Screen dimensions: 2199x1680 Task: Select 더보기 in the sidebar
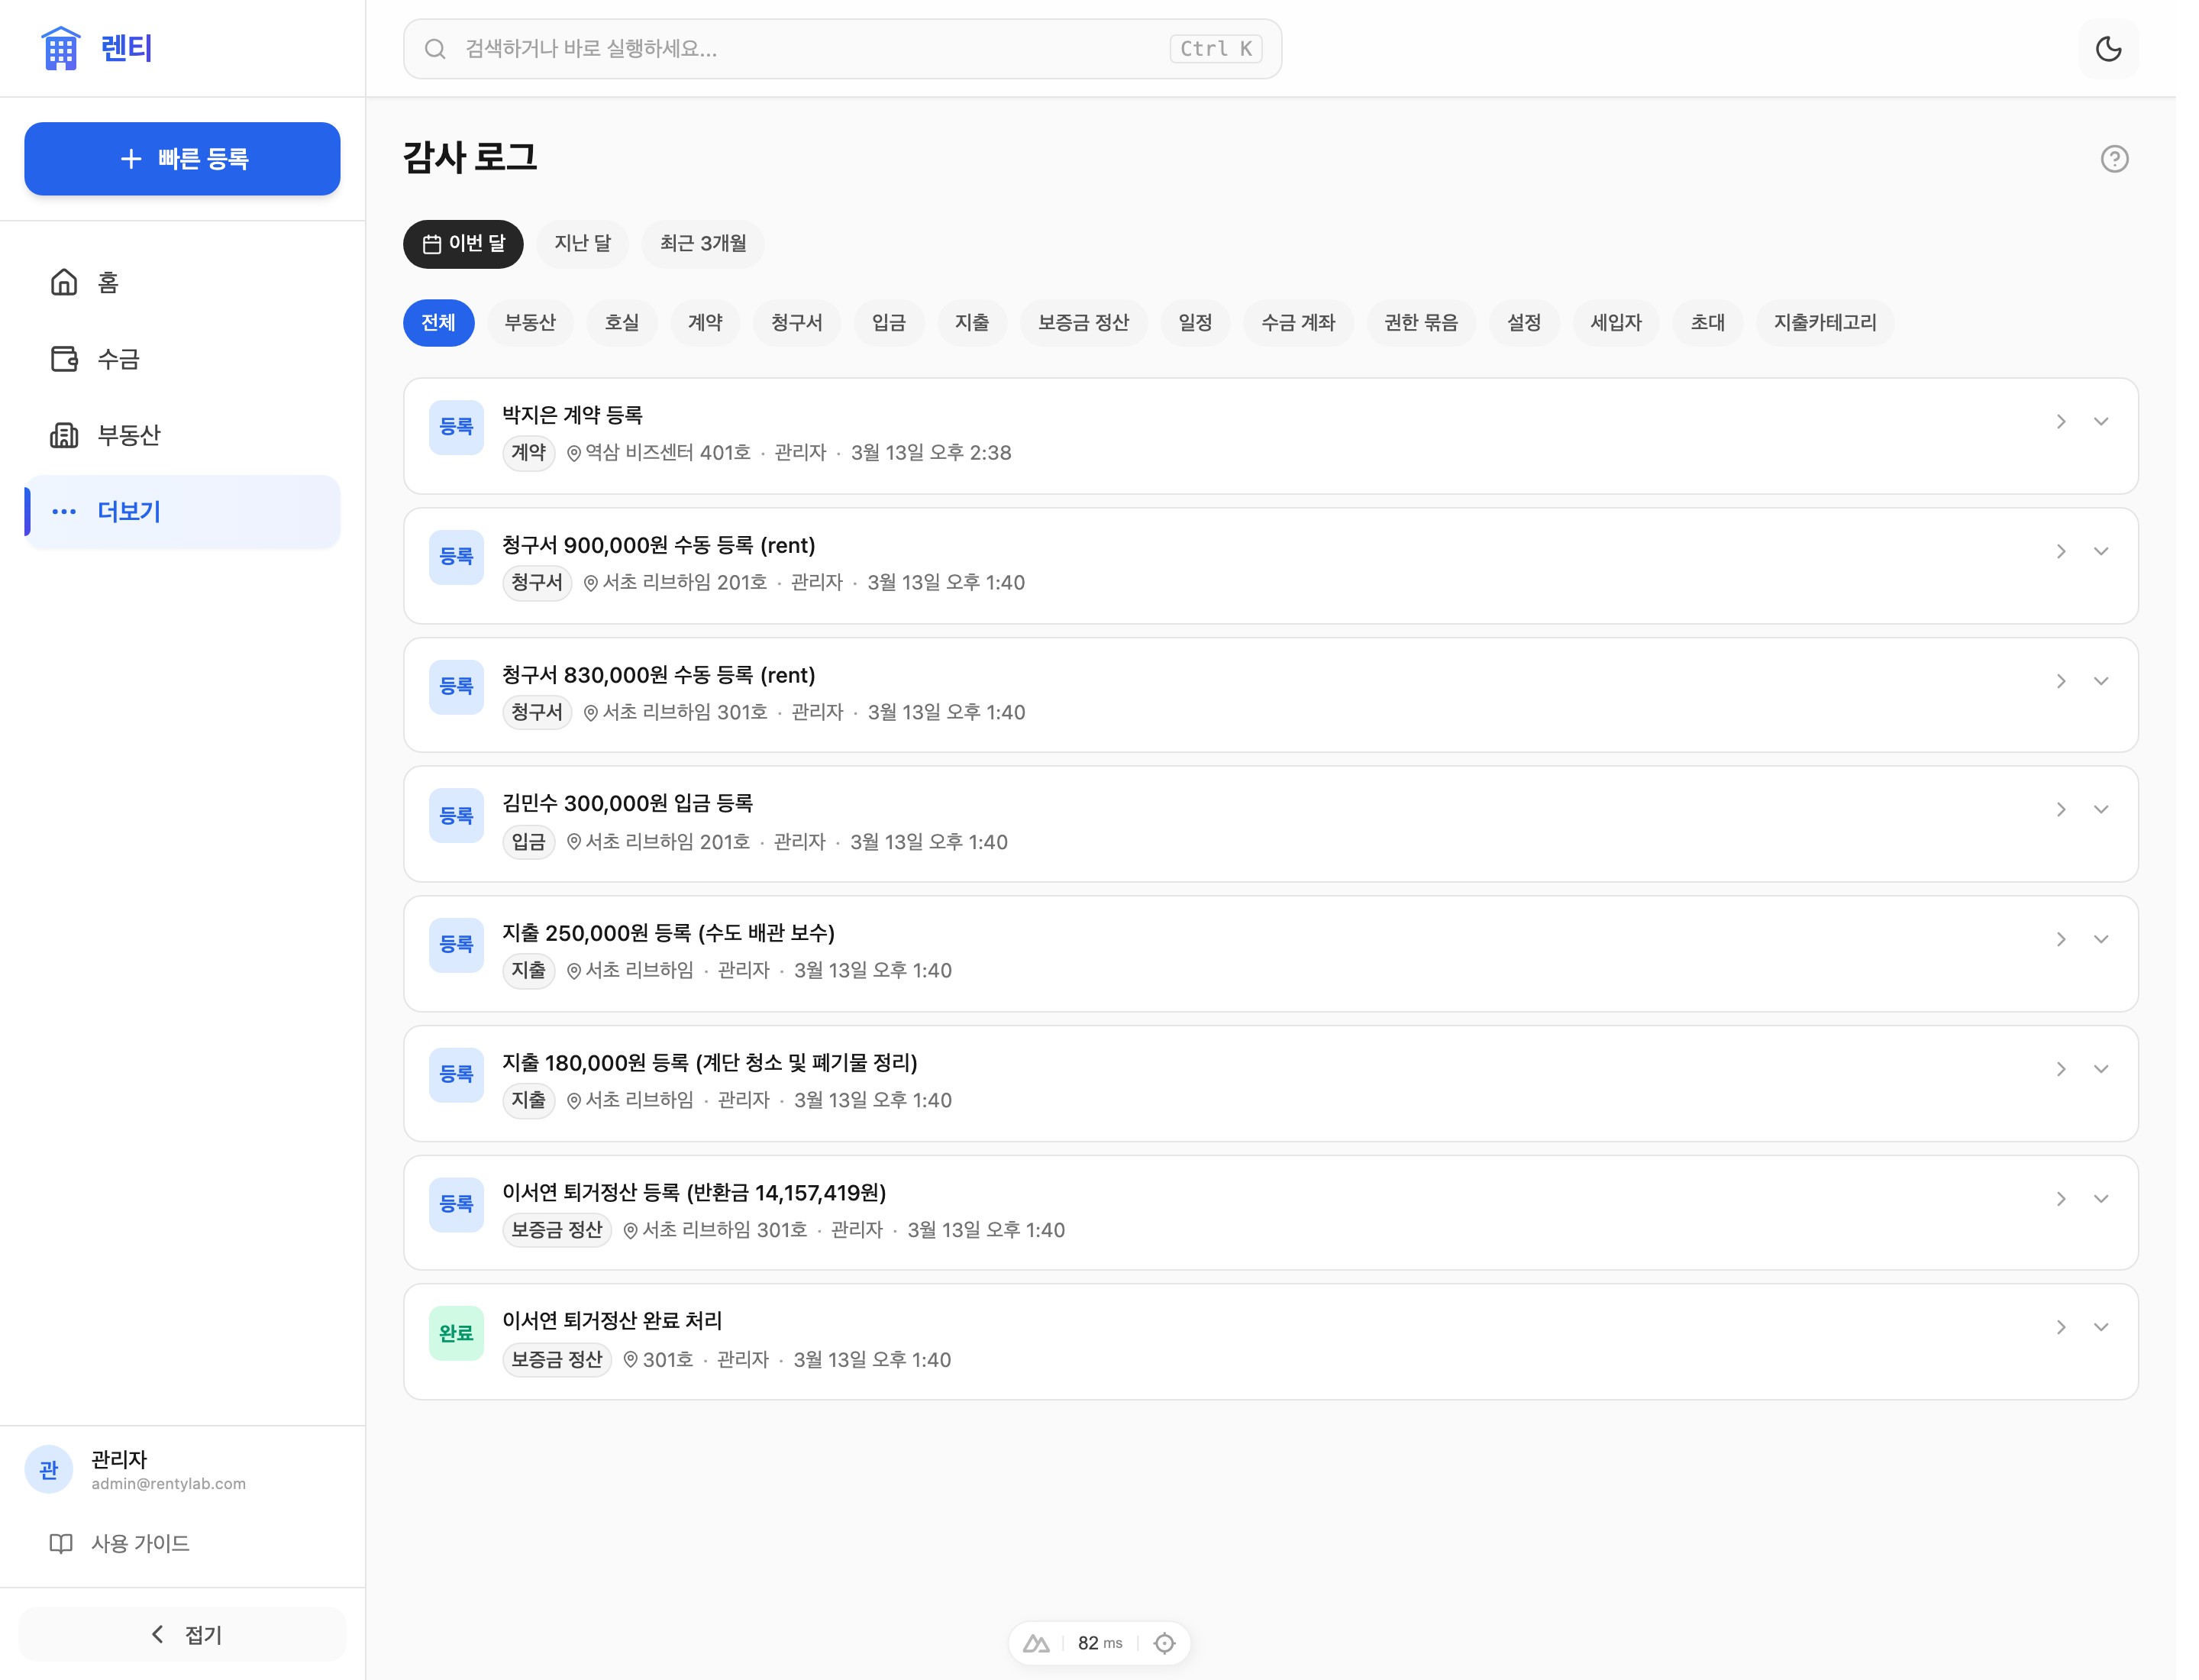[182, 511]
